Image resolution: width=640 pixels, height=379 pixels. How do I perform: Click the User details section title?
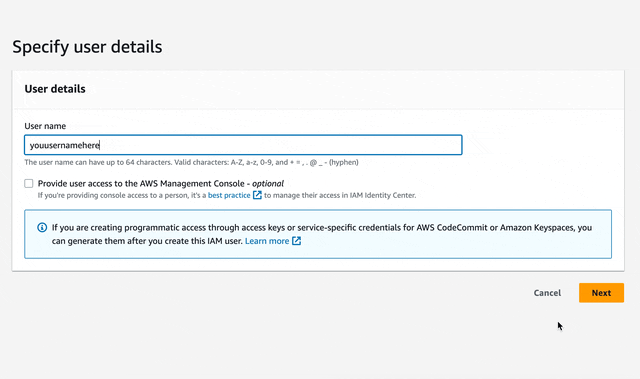[55, 89]
